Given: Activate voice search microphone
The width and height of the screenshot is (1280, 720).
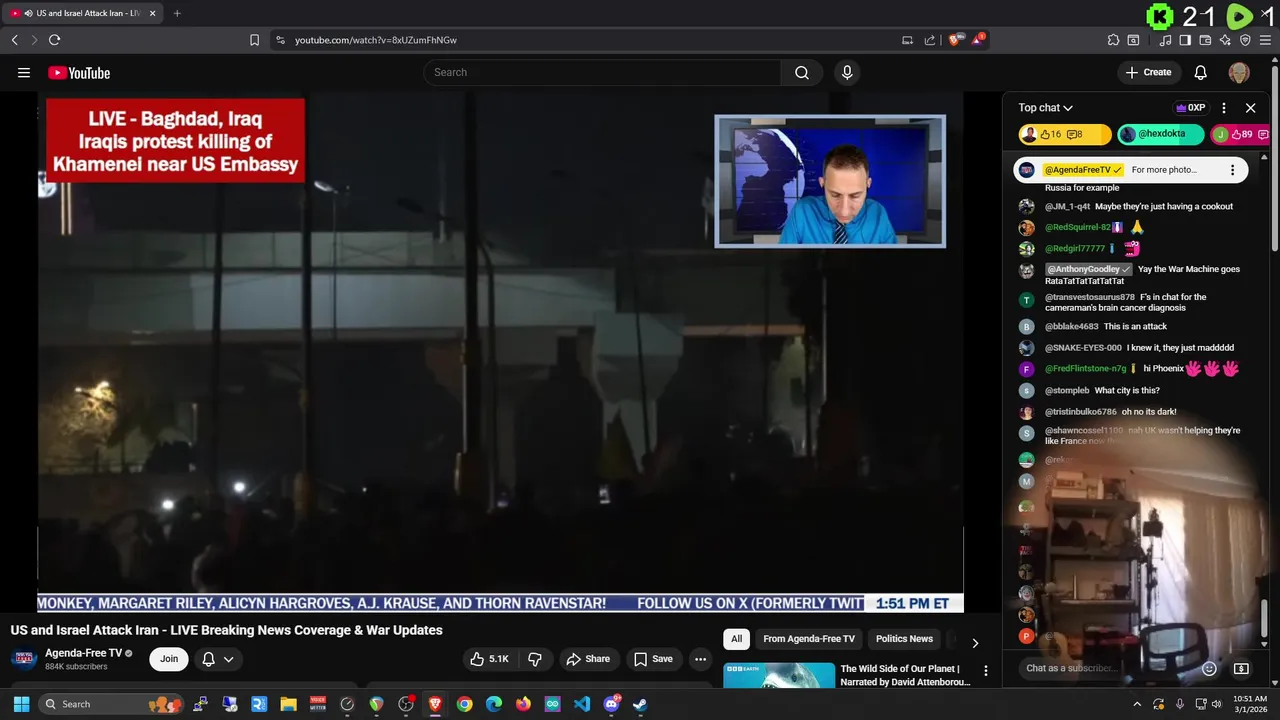Looking at the screenshot, I should [x=847, y=72].
